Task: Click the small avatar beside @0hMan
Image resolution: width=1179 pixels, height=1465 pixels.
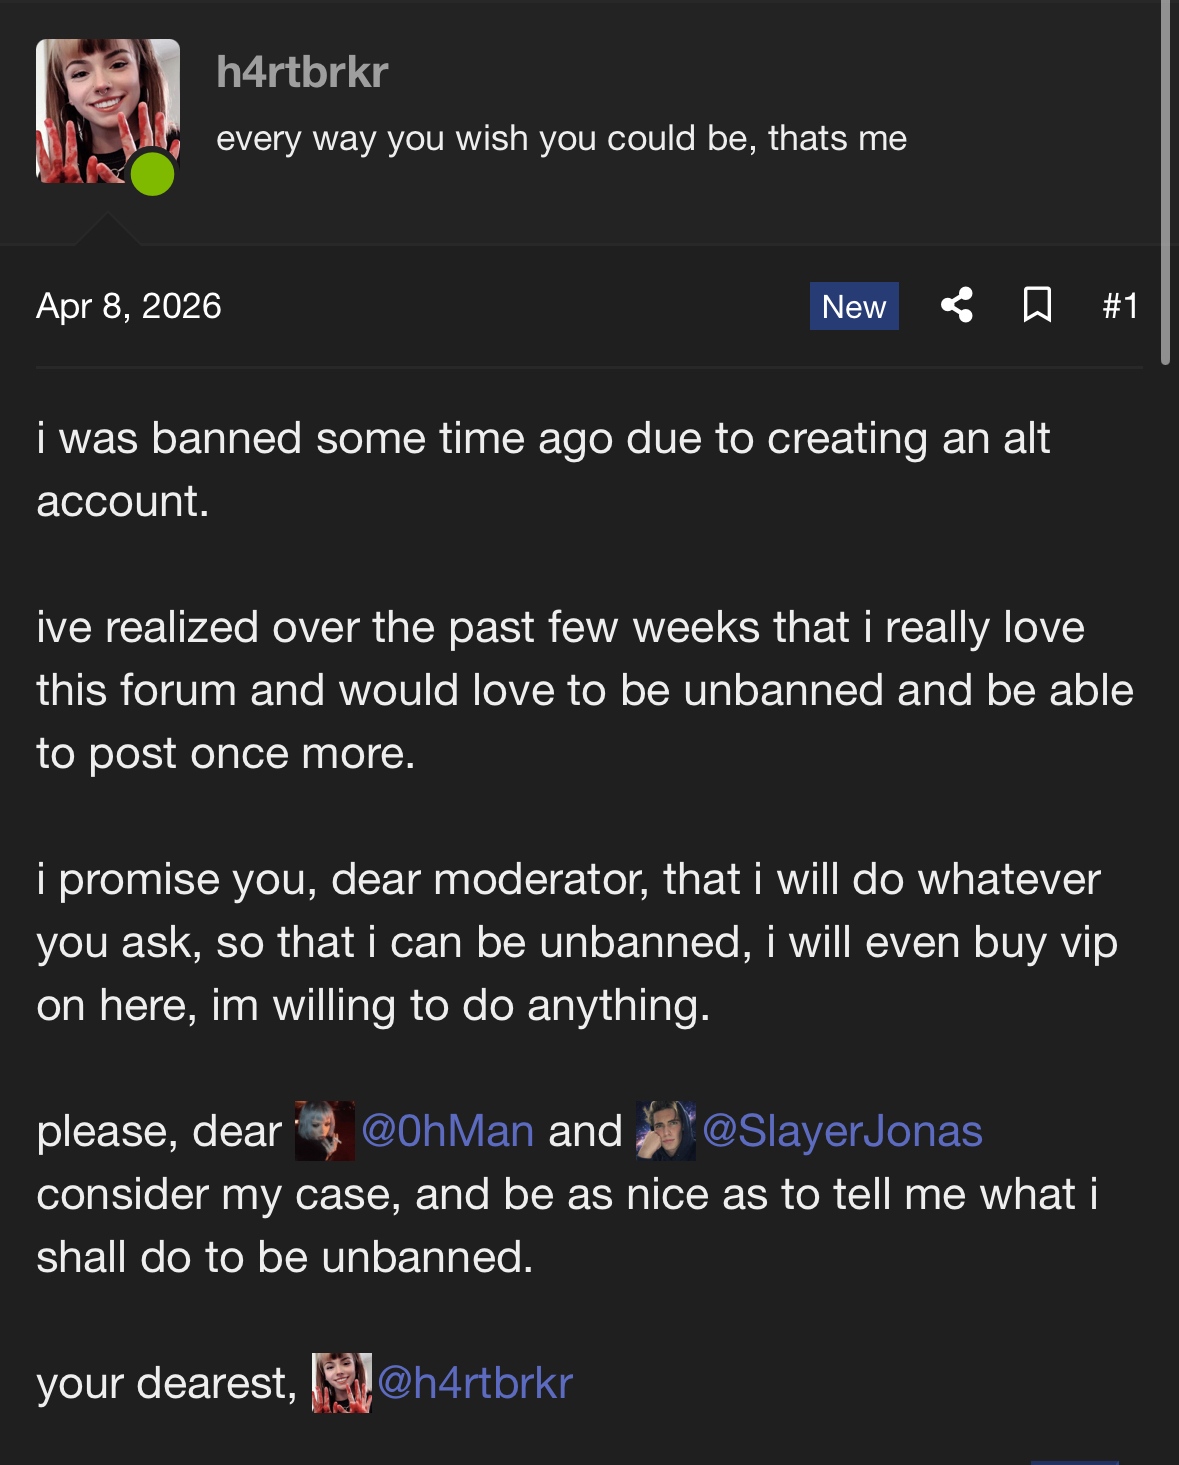Action: click(x=325, y=1131)
